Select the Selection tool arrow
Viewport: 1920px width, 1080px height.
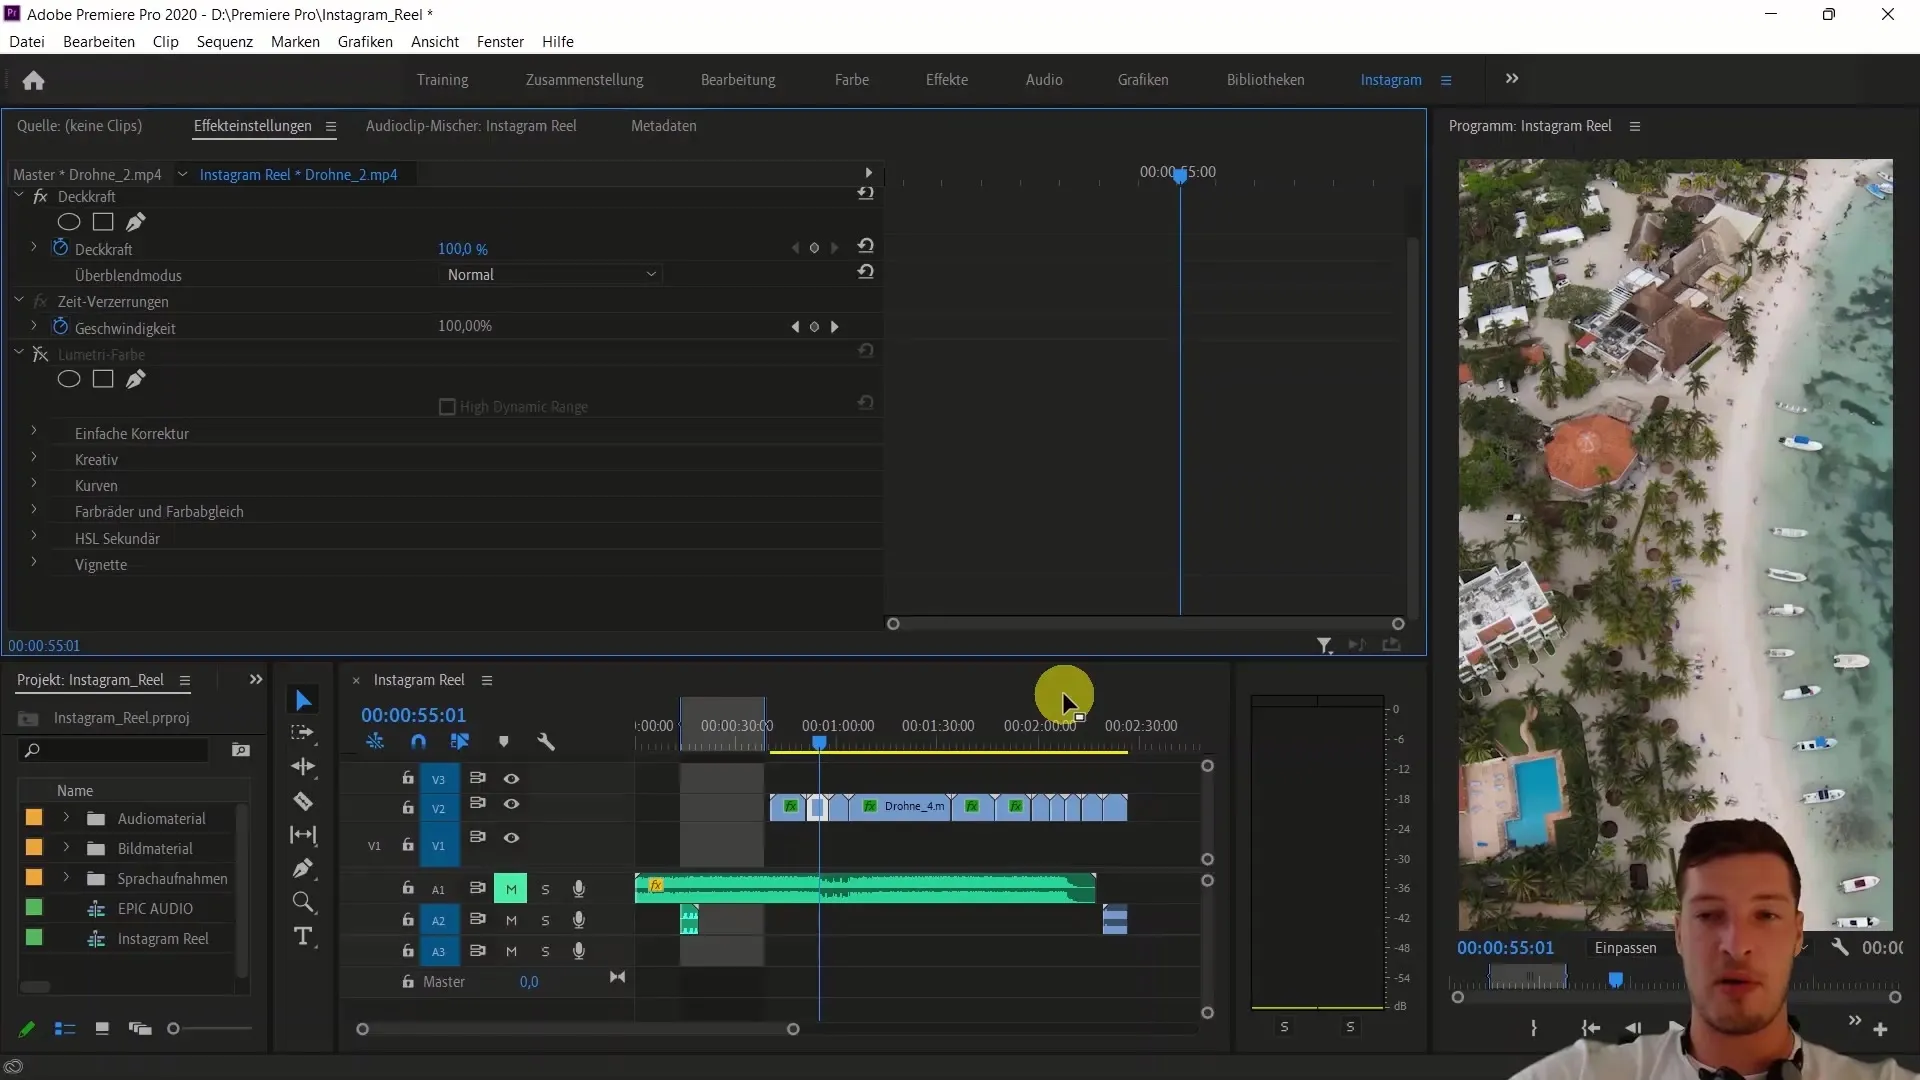[x=303, y=700]
